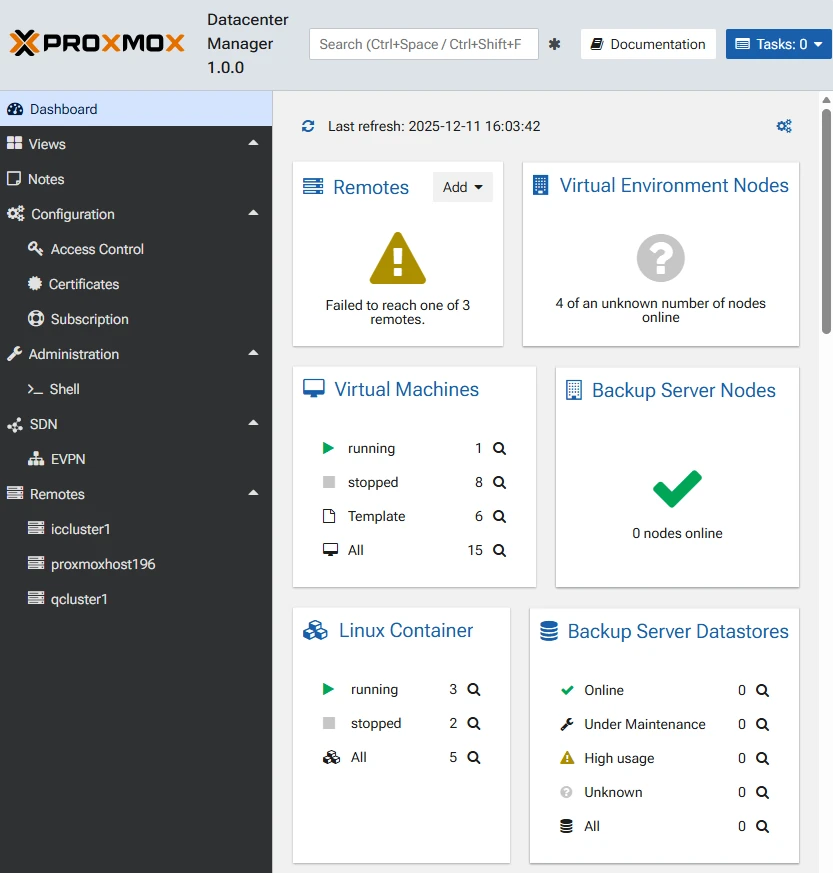Open the Tasks: 0 dropdown

tap(778, 44)
